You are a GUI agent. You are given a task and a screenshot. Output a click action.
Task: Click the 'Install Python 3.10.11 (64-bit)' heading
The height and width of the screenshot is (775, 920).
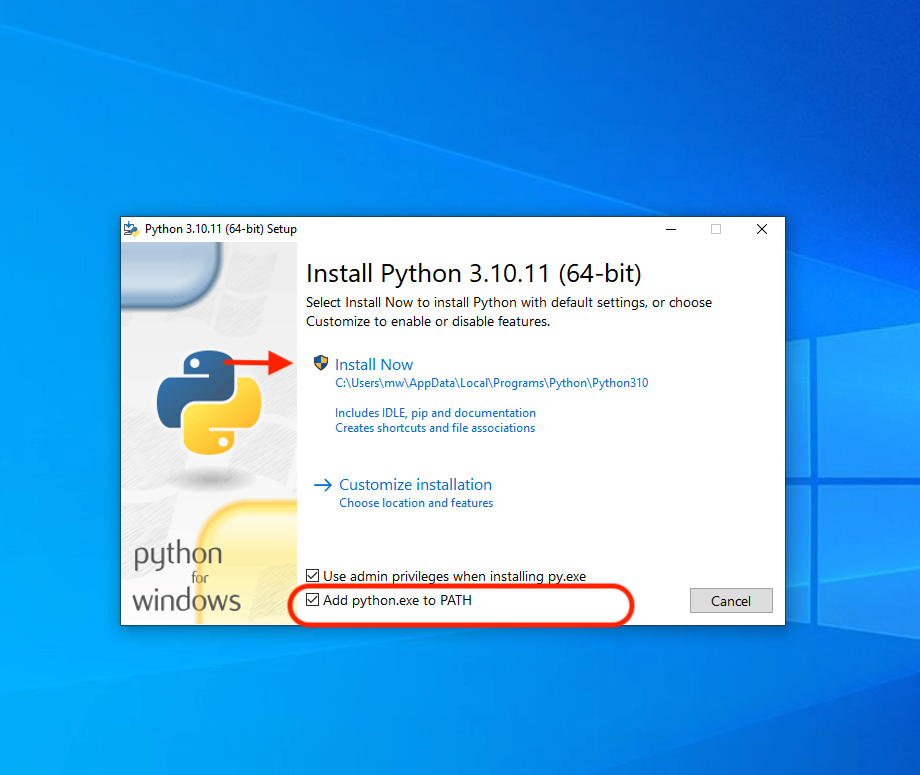coord(473,274)
